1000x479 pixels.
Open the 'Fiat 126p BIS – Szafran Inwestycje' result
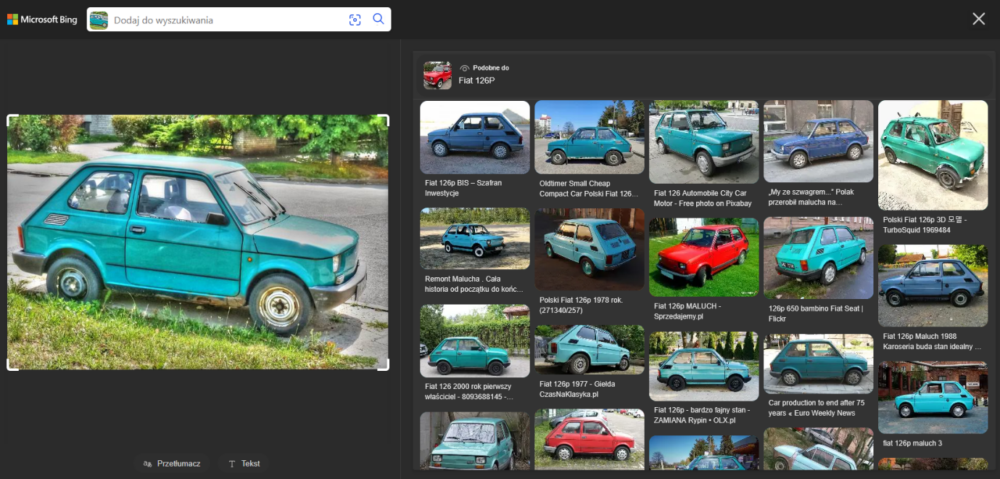474,137
